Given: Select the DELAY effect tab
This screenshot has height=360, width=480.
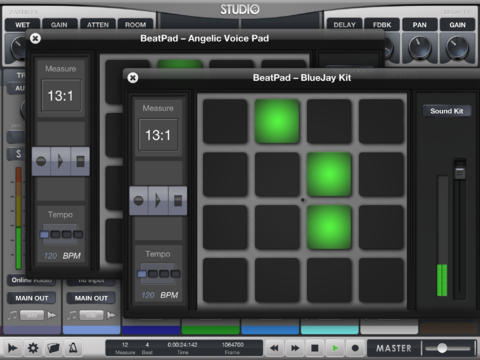Looking at the screenshot, I should point(344,25).
